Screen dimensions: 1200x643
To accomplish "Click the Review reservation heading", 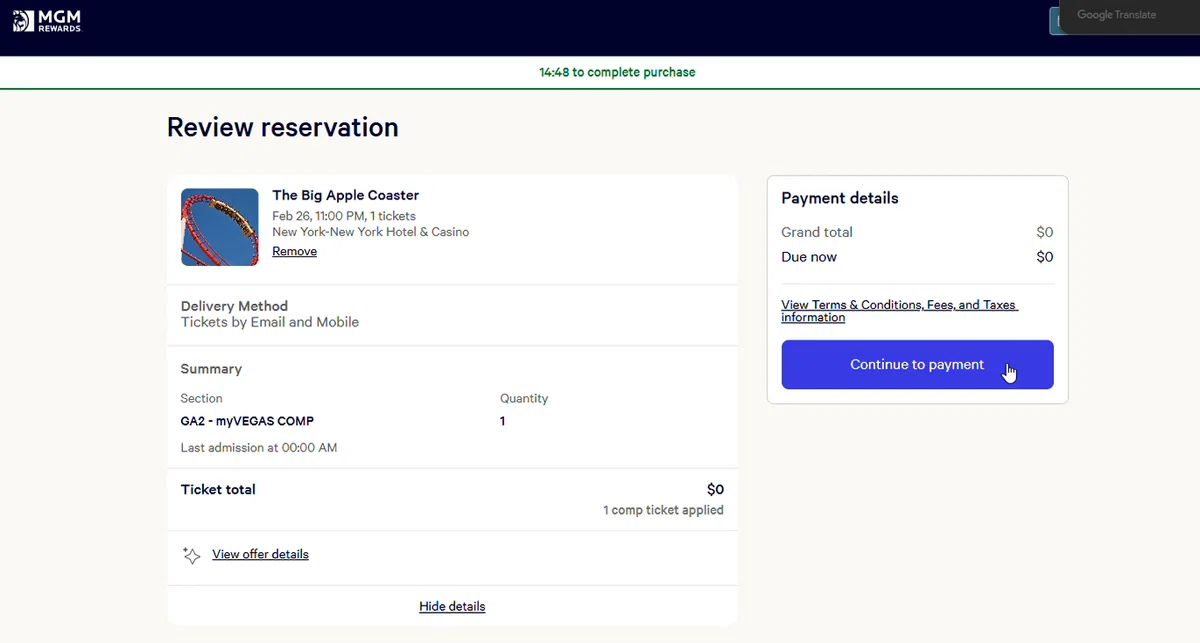I will (x=282, y=127).
